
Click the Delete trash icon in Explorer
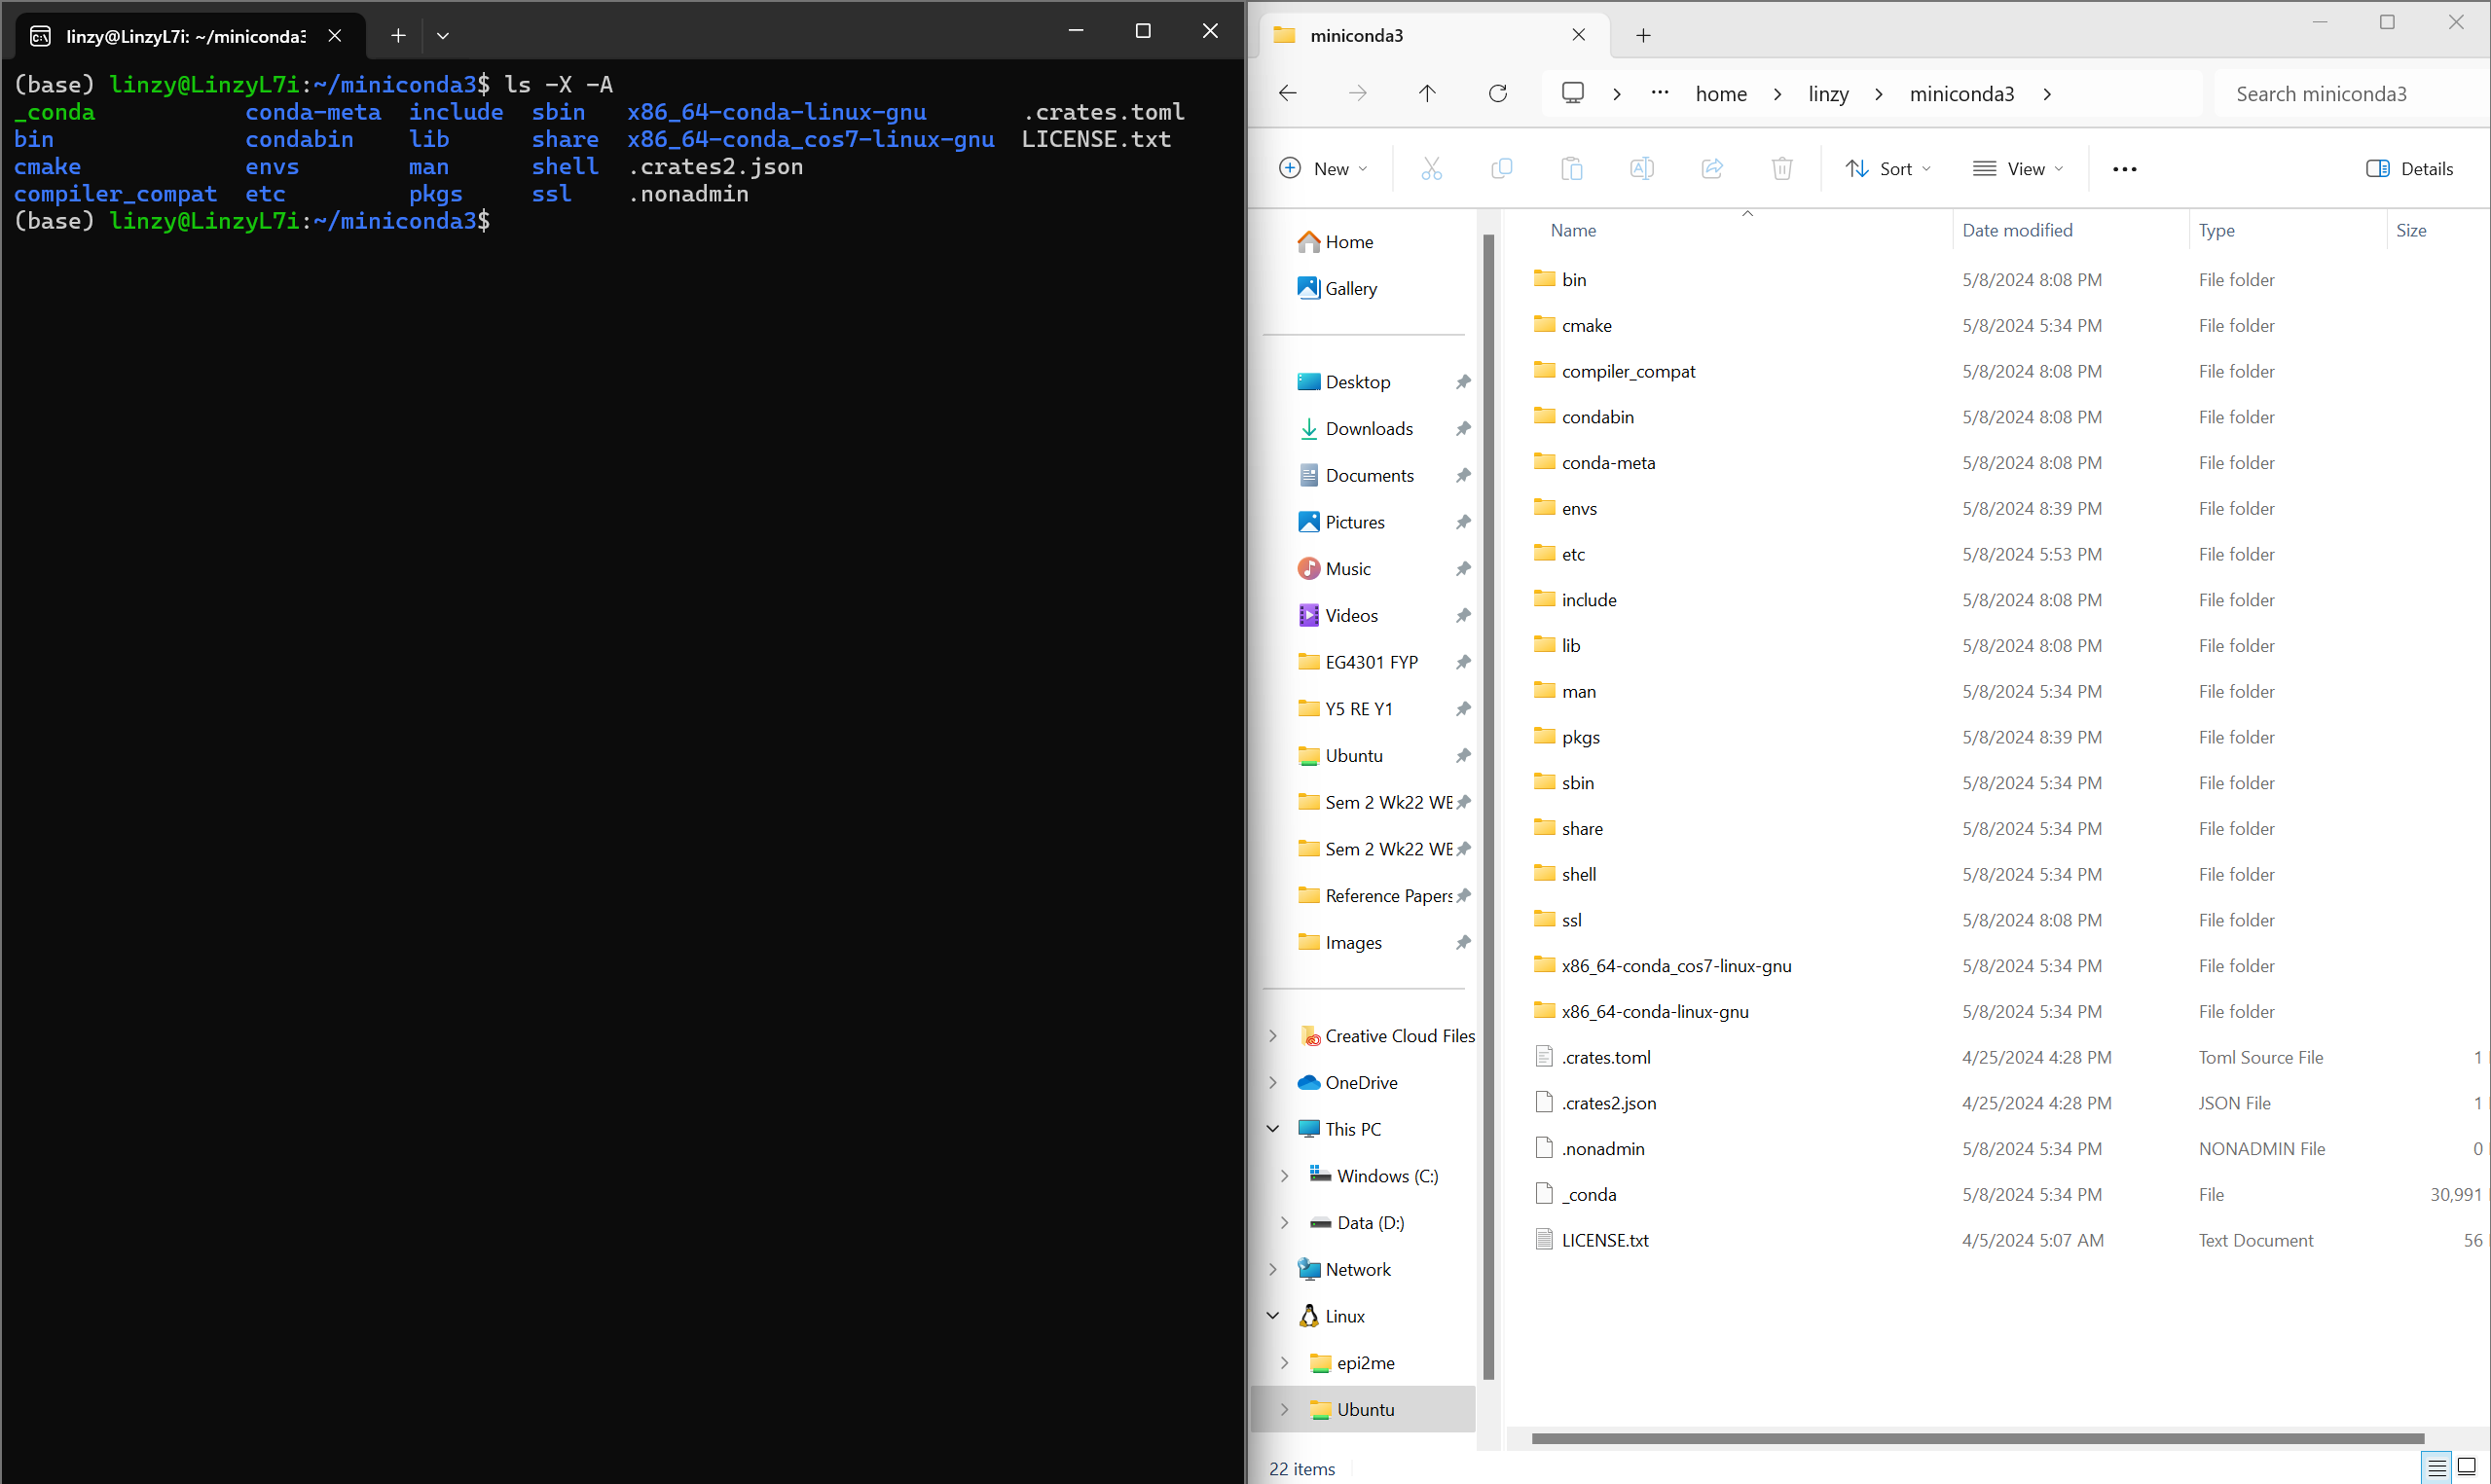(1782, 169)
